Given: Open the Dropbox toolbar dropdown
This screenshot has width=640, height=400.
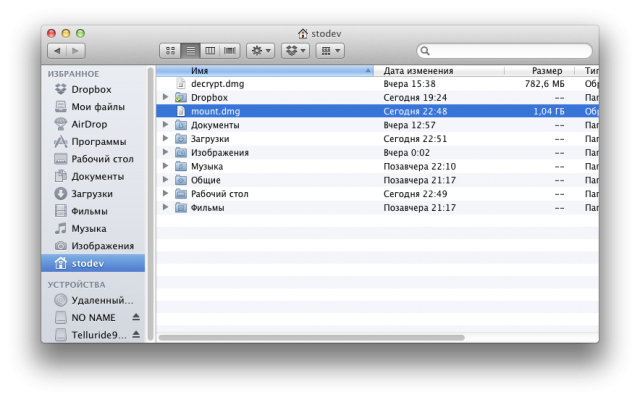Looking at the screenshot, I should [295, 50].
